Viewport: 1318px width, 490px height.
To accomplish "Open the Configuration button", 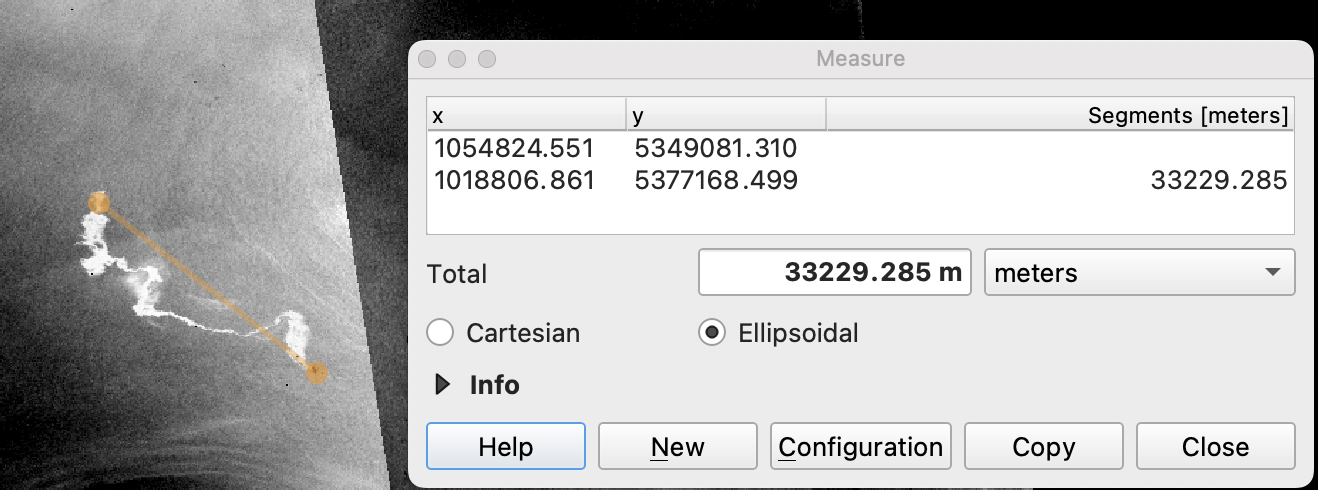I will coord(860,446).
